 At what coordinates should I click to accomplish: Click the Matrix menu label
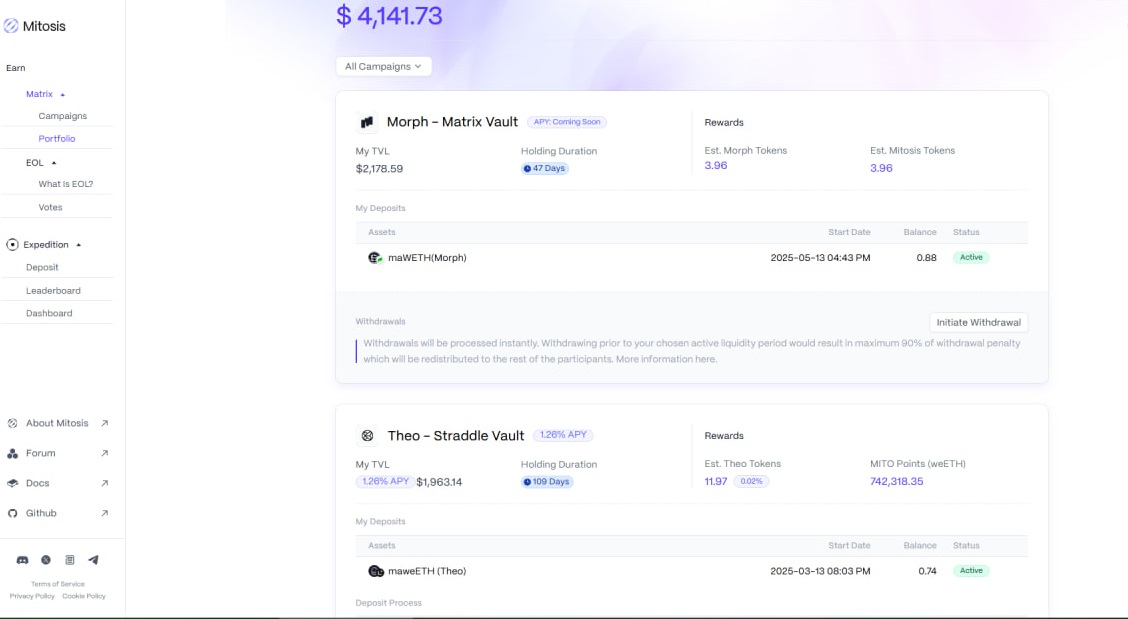tap(39, 94)
